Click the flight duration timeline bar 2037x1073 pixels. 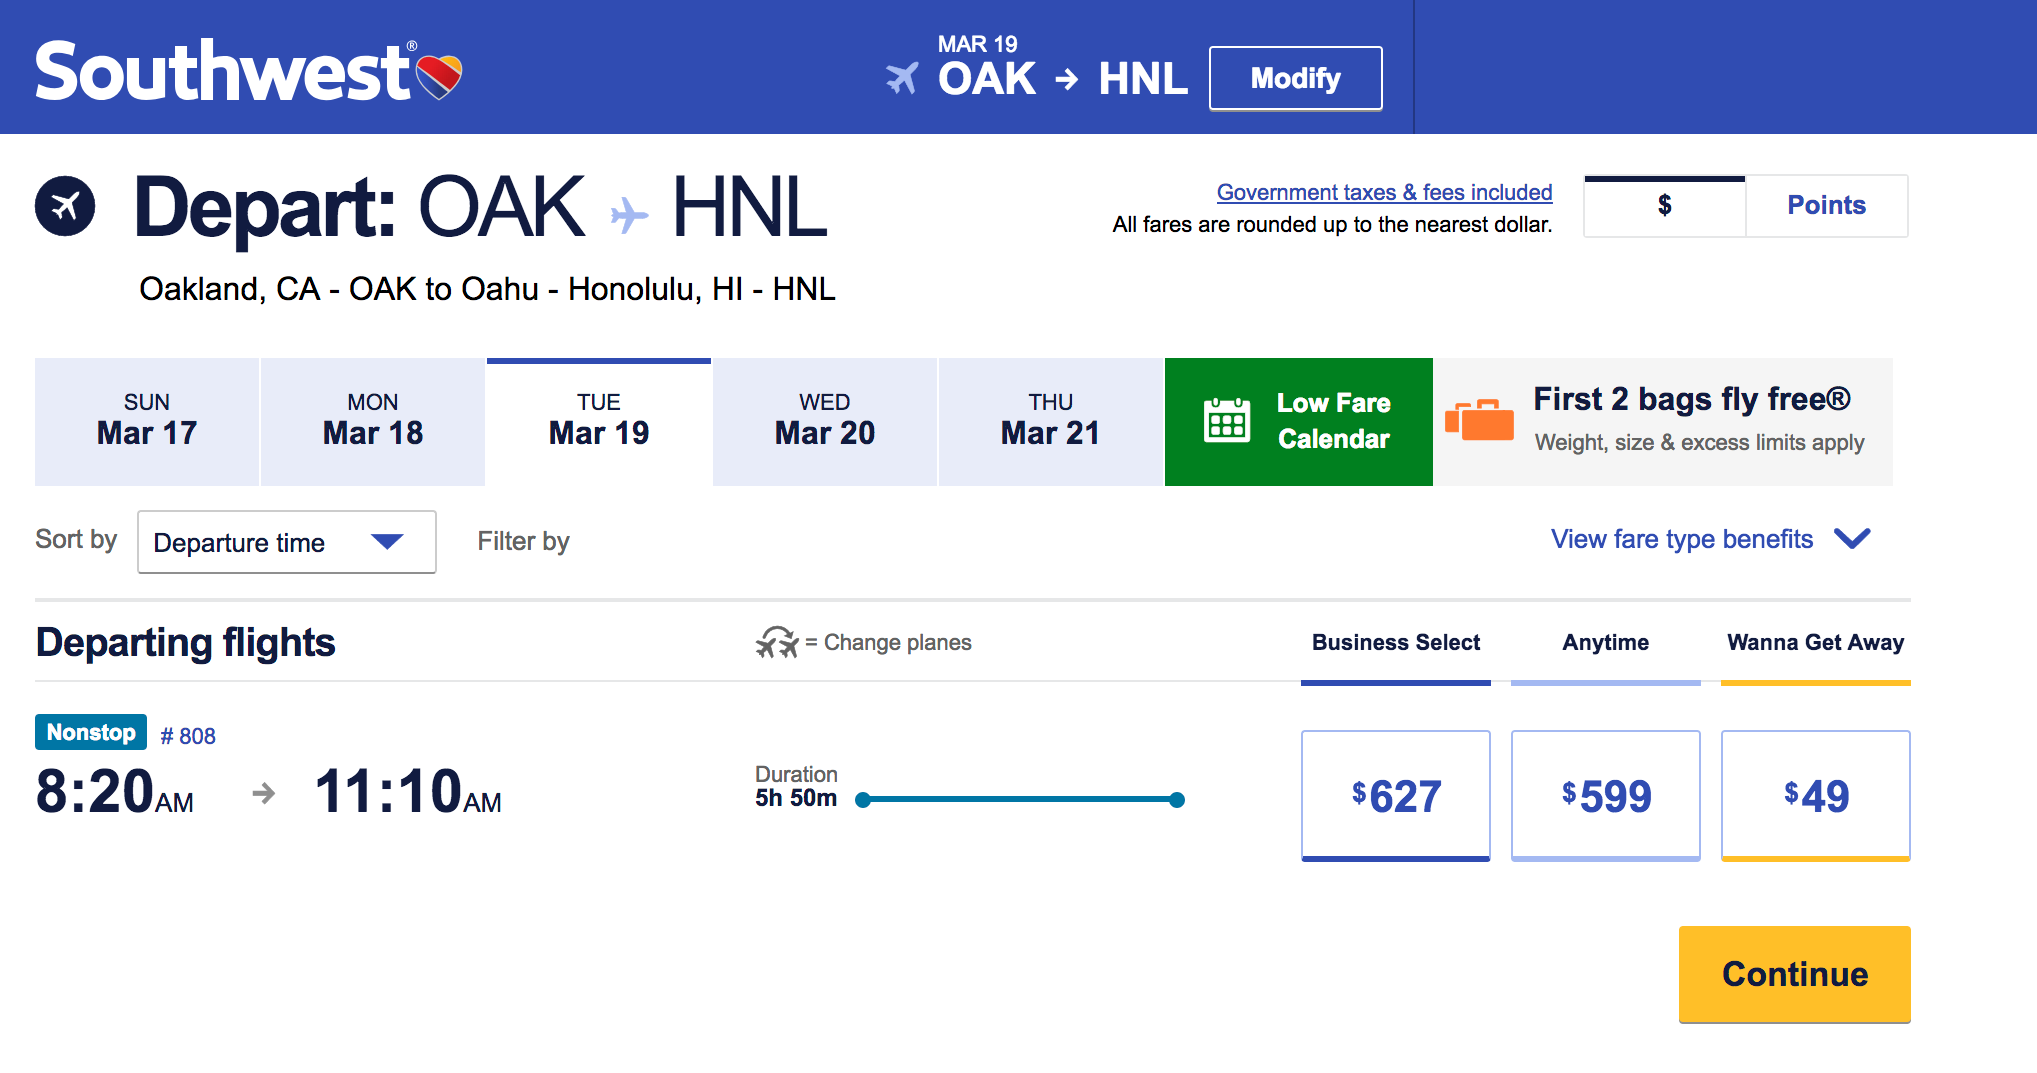[1021, 799]
